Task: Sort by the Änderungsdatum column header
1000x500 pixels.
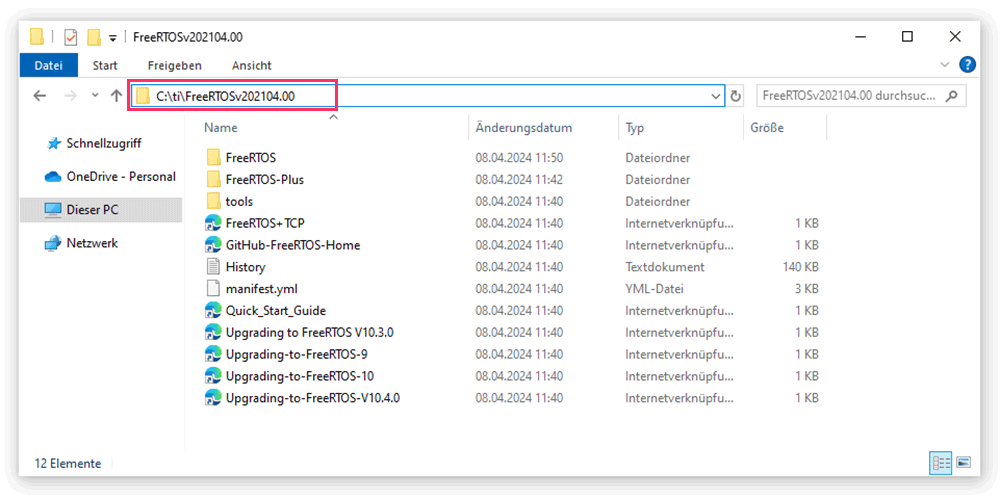Action: point(524,128)
